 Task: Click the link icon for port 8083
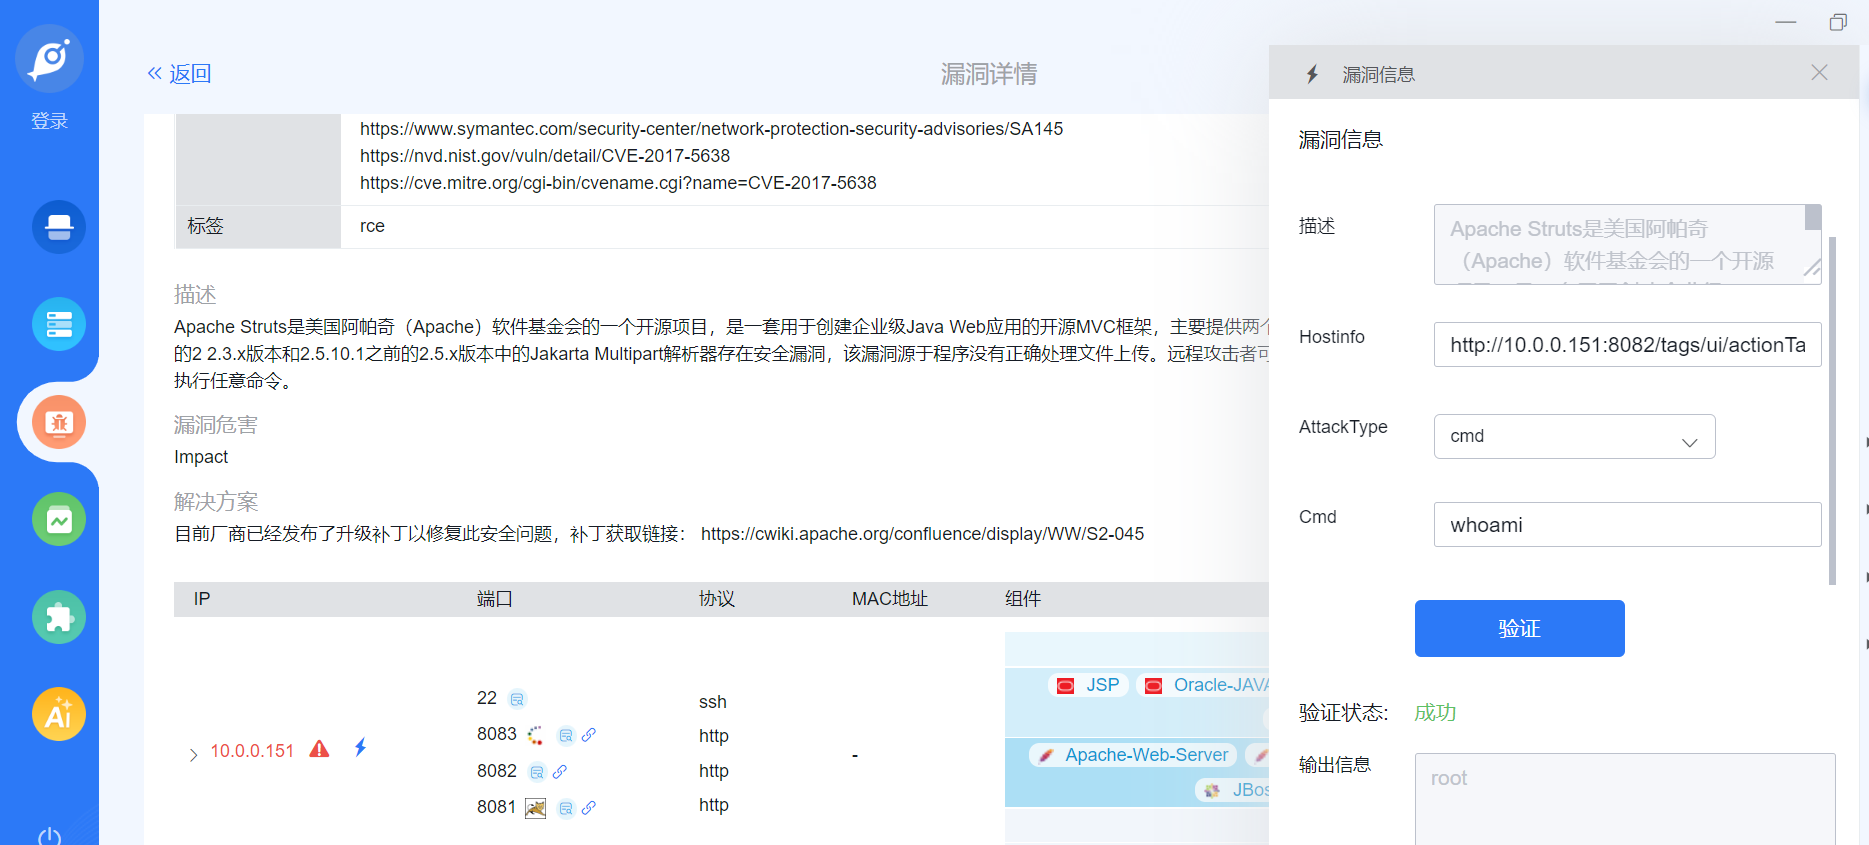click(589, 735)
